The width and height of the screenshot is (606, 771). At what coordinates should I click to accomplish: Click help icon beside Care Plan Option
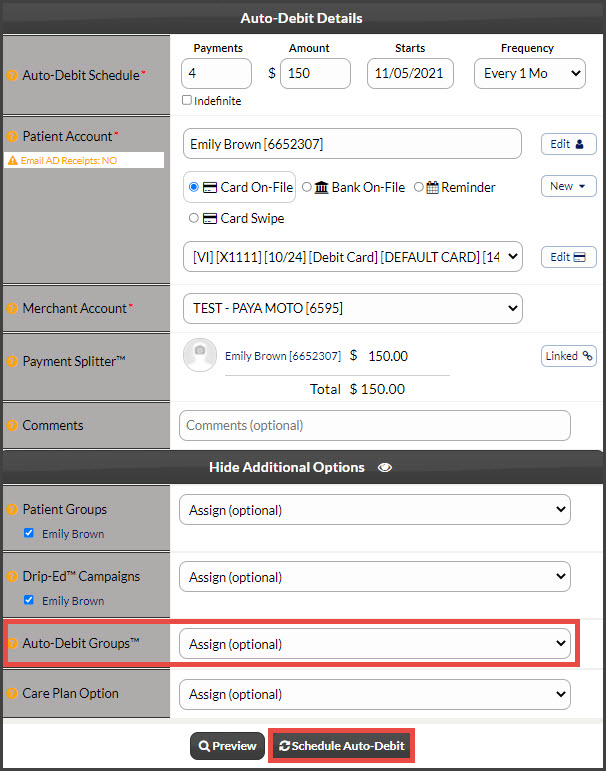click(x=12, y=694)
